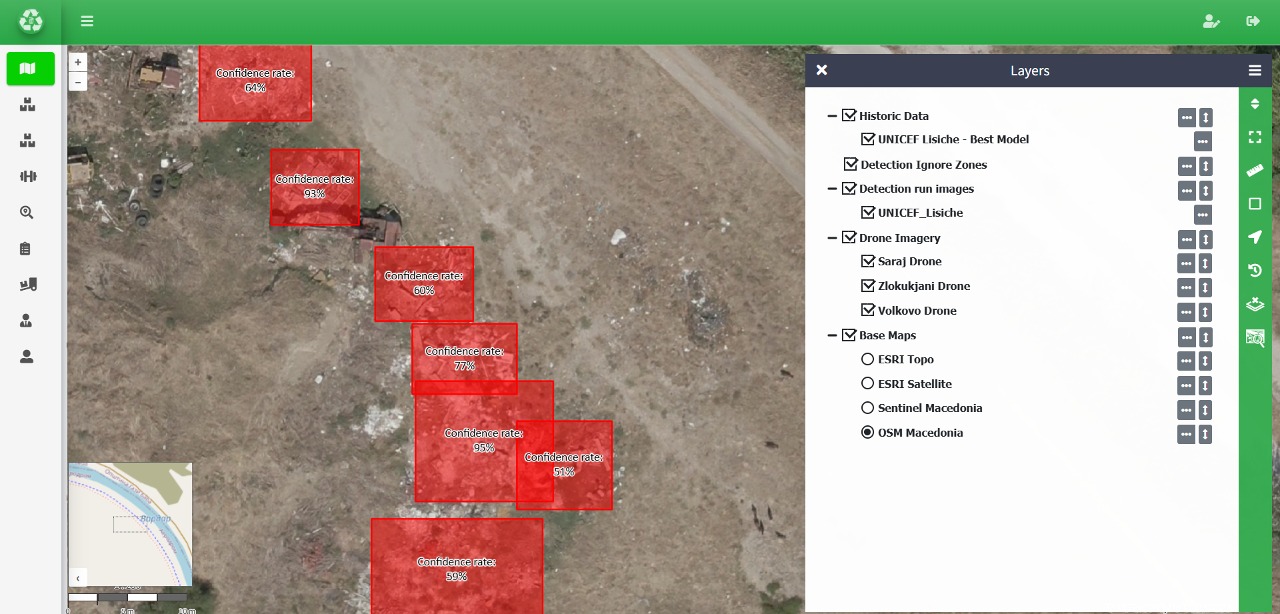
Task: Zoom out on the map
Action: pos(78,82)
